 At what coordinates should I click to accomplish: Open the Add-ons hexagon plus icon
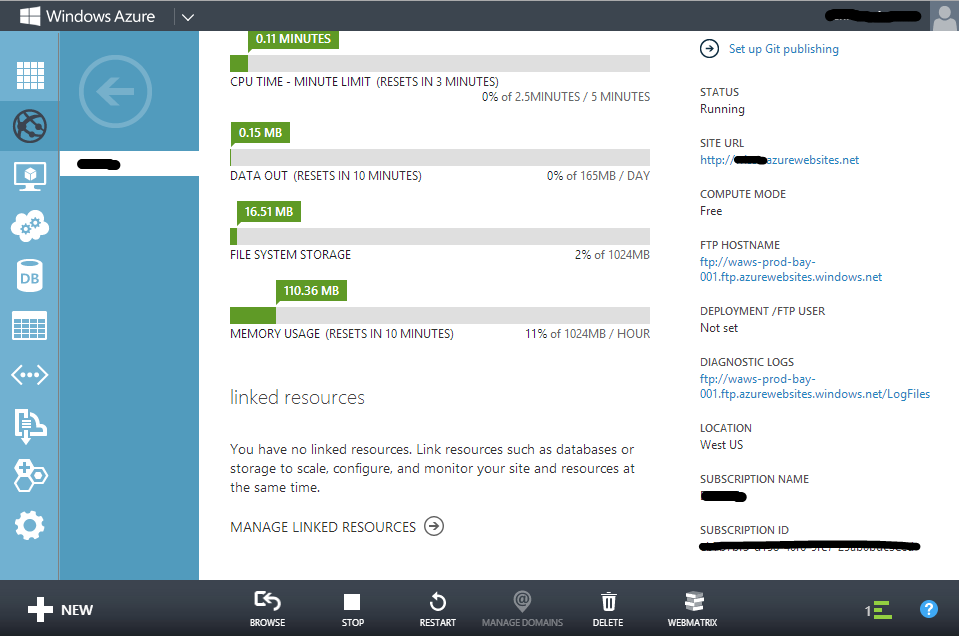[30, 475]
